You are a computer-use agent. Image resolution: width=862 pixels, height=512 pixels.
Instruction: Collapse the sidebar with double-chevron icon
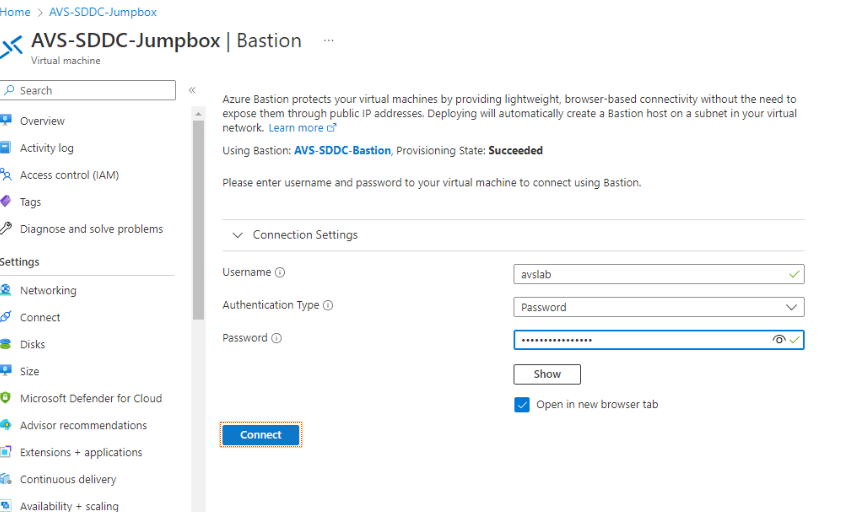192,90
